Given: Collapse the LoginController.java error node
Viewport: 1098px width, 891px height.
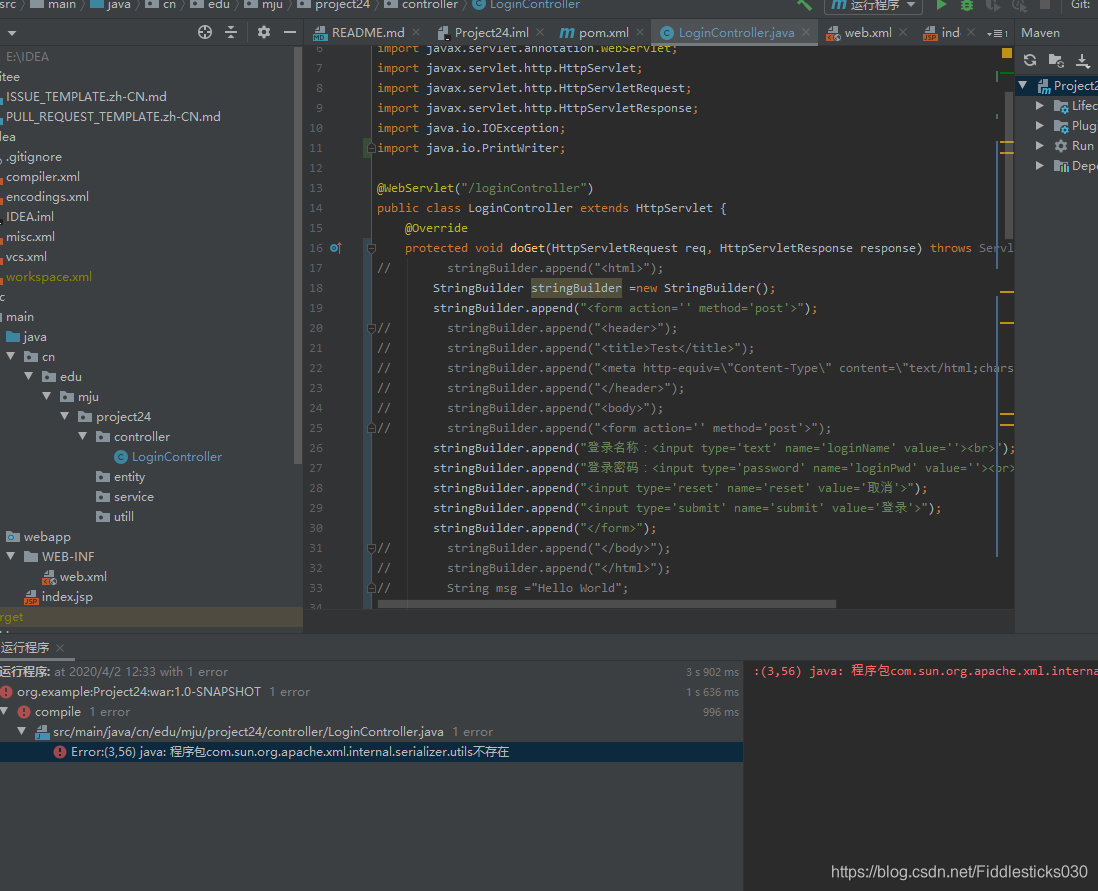Looking at the screenshot, I should pos(22,731).
